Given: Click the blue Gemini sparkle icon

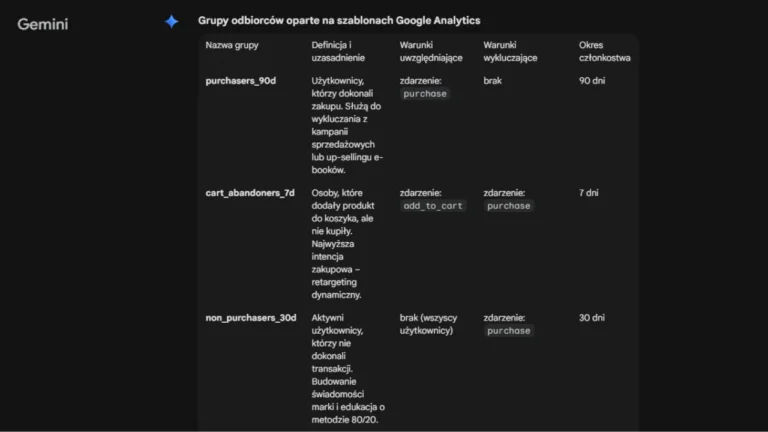Looking at the screenshot, I should pyautogui.click(x=171, y=22).
